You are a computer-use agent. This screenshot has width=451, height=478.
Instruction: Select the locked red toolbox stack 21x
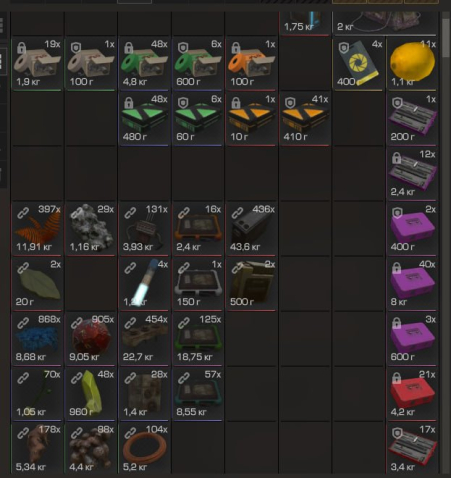click(412, 394)
